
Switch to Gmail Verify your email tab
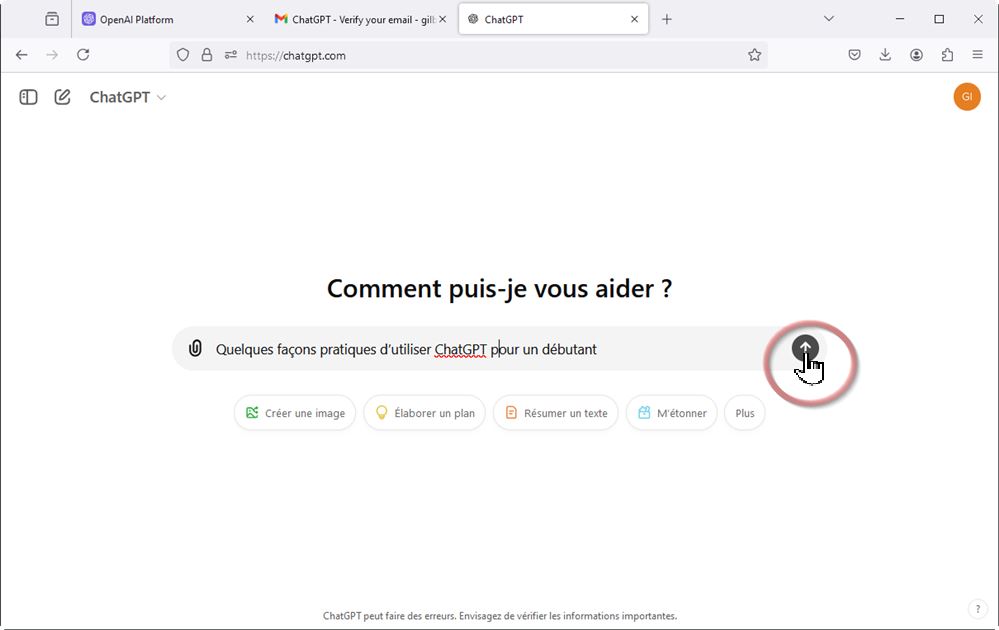(x=360, y=19)
